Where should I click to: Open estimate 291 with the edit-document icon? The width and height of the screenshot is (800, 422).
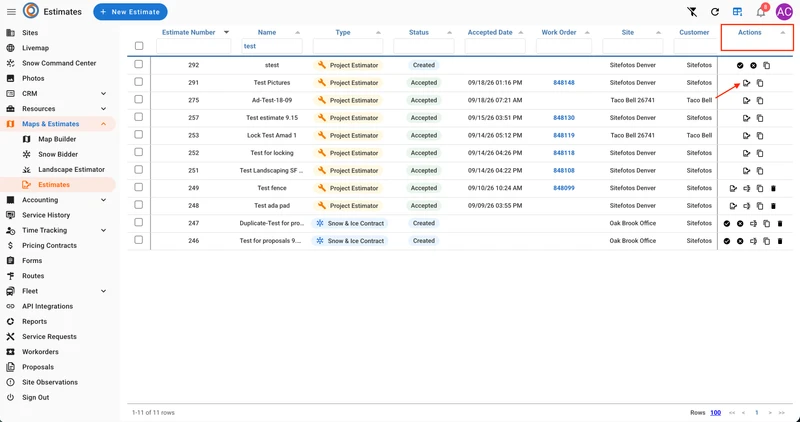746,83
